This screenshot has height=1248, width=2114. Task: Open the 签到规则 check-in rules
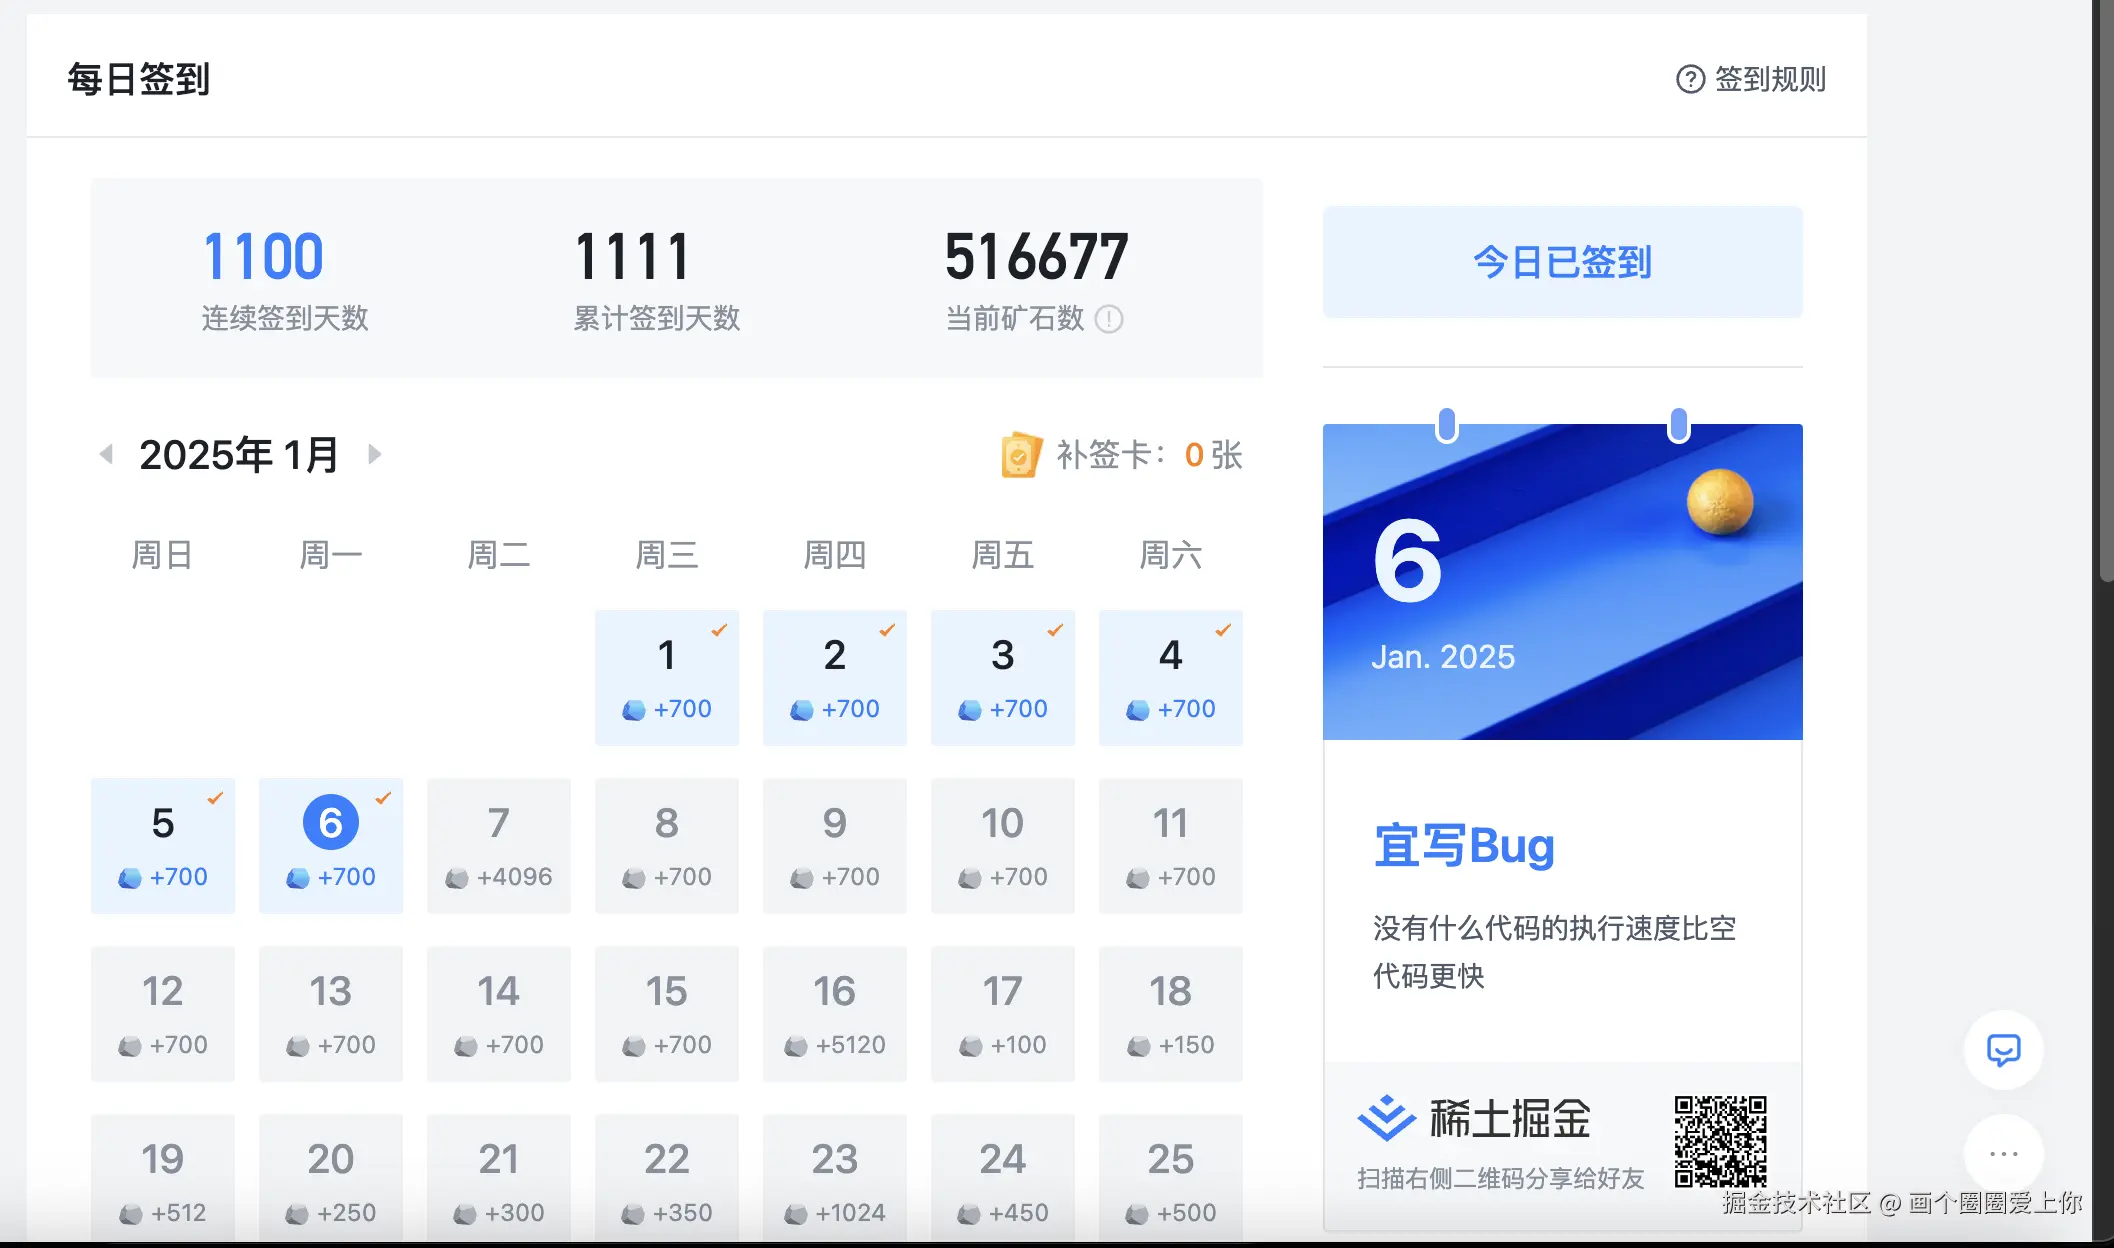point(1769,81)
